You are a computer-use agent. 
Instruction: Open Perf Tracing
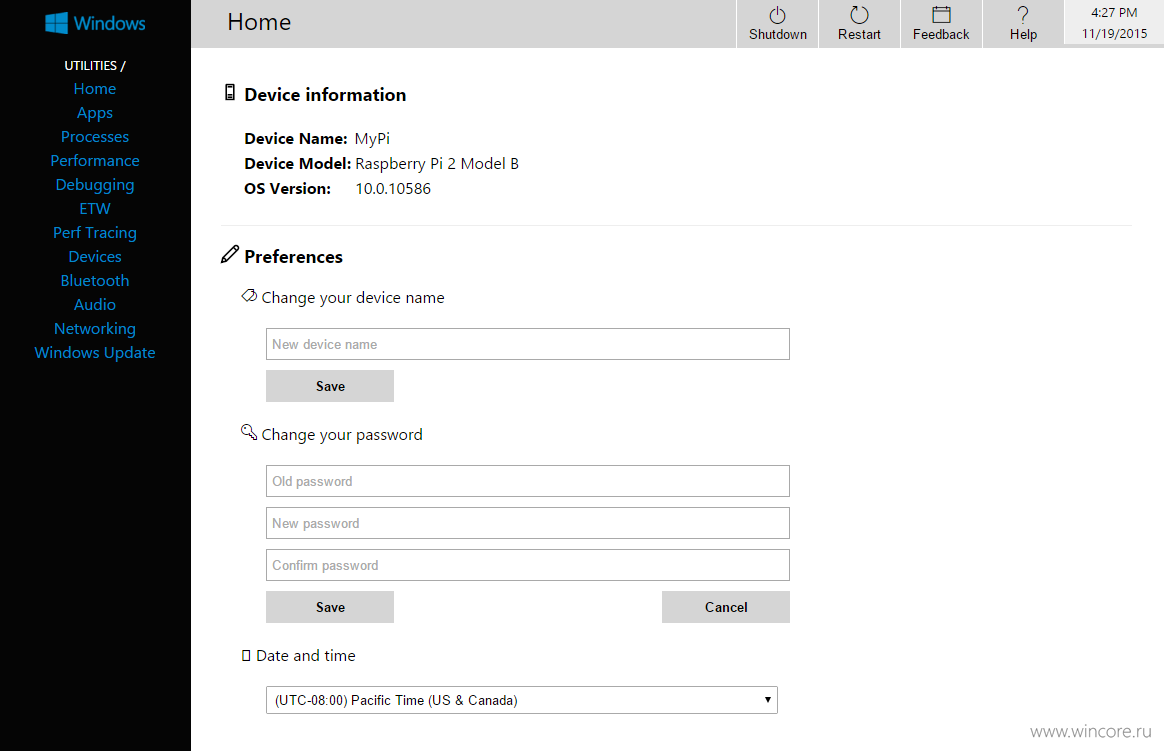[x=95, y=233]
